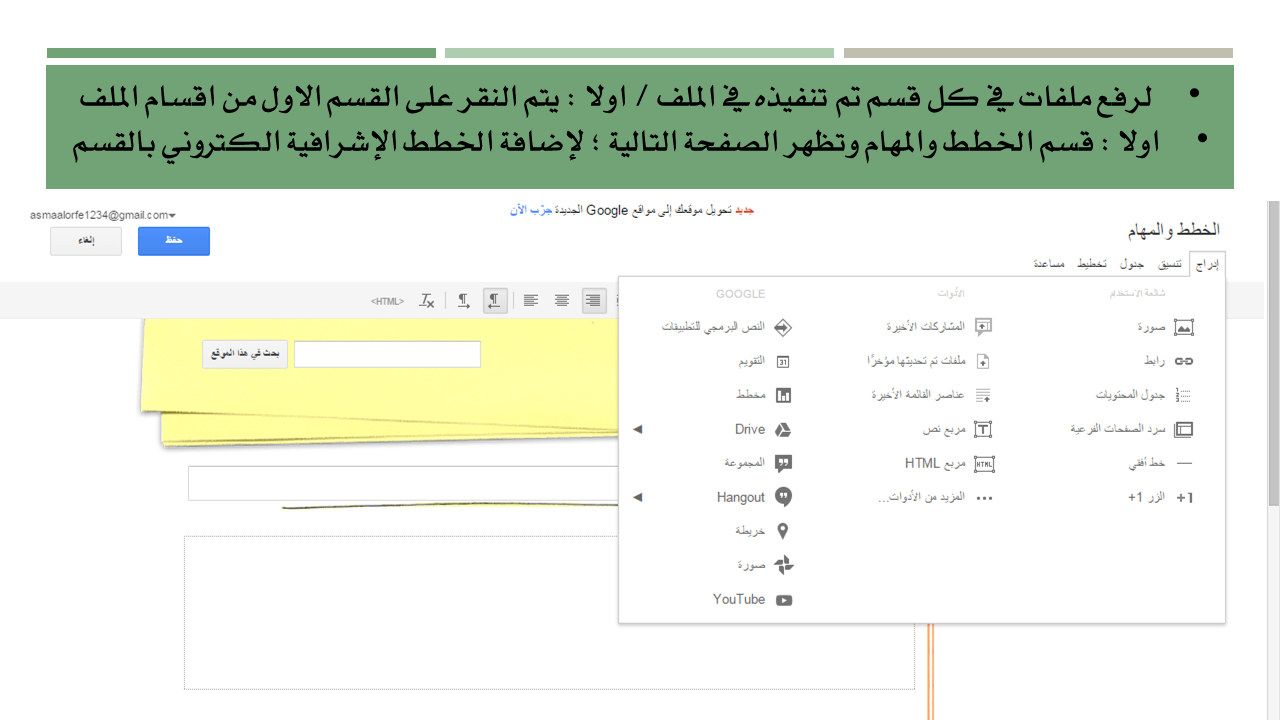Click the blue Save (حفظ) button

click(x=174, y=241)
